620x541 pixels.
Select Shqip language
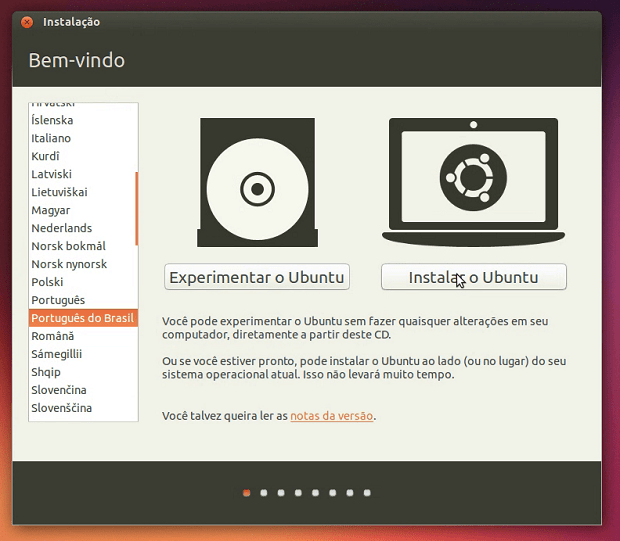coord(83,372)
